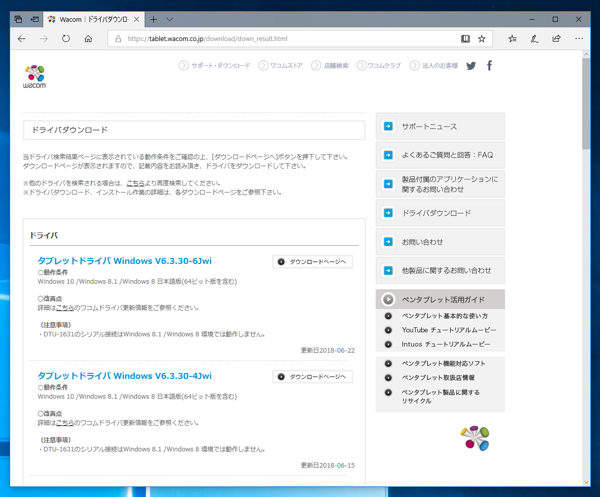Show tab previews chevron
The image size is (600, 497).
[x=170, y=19]
